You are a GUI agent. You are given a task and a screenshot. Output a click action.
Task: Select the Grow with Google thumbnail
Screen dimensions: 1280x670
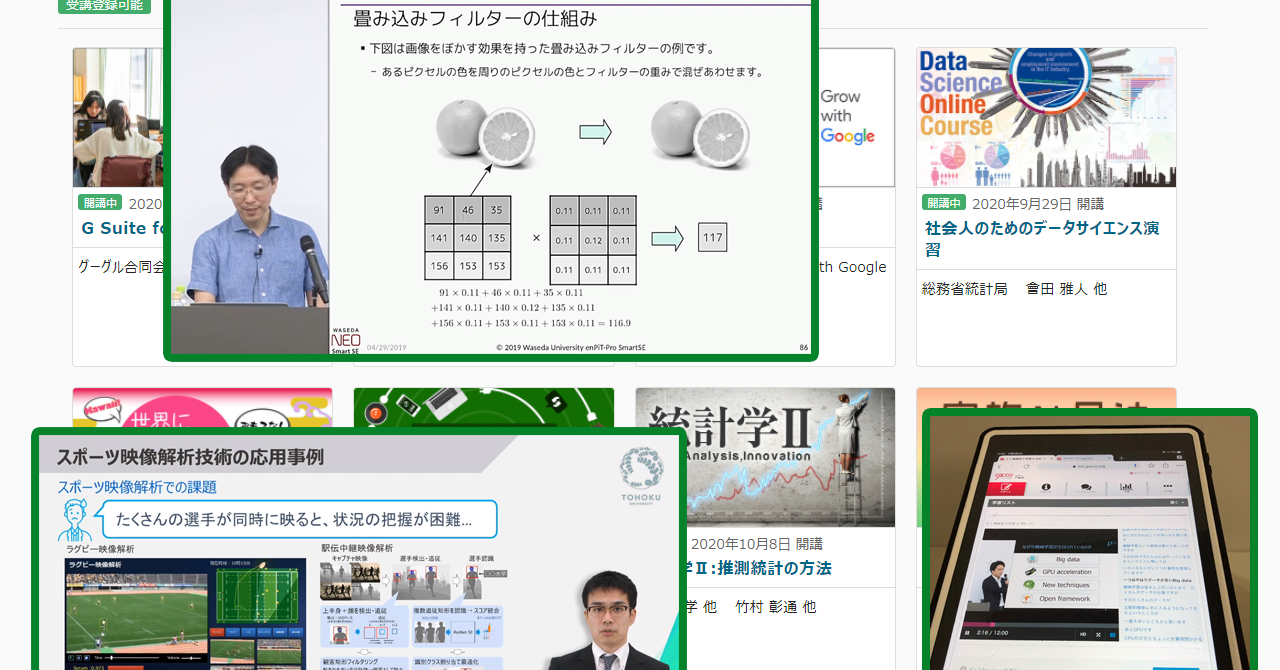(x=855, y=117)
